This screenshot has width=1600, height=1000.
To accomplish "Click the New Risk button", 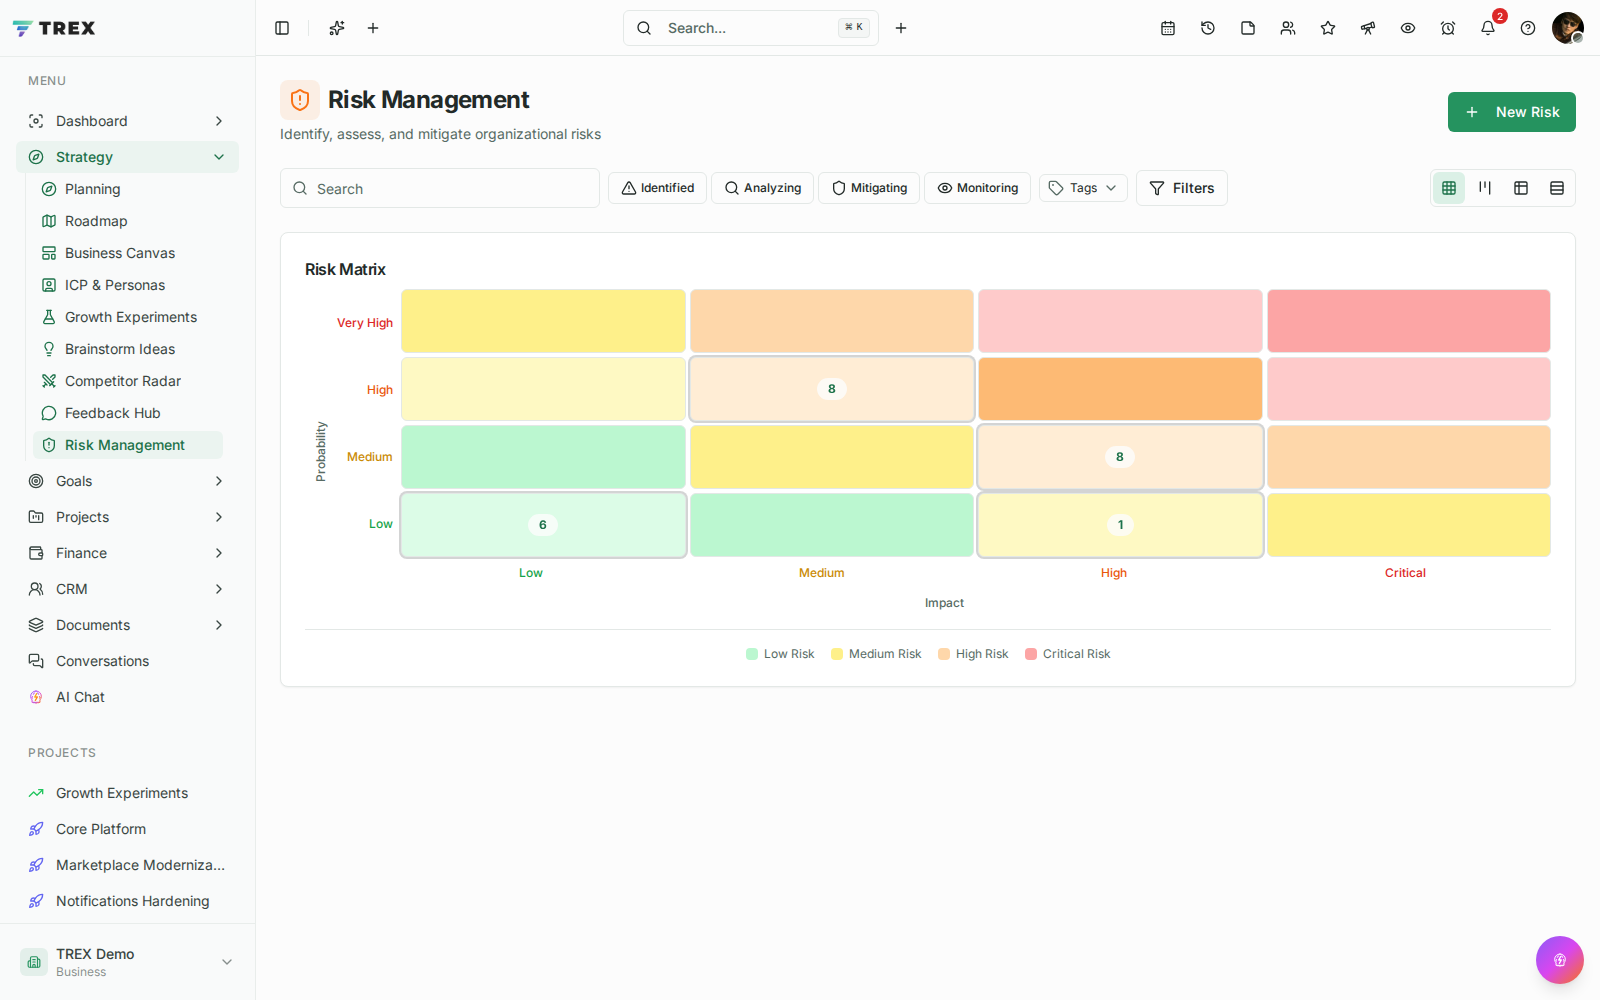I will click(x=1512, y=112).
